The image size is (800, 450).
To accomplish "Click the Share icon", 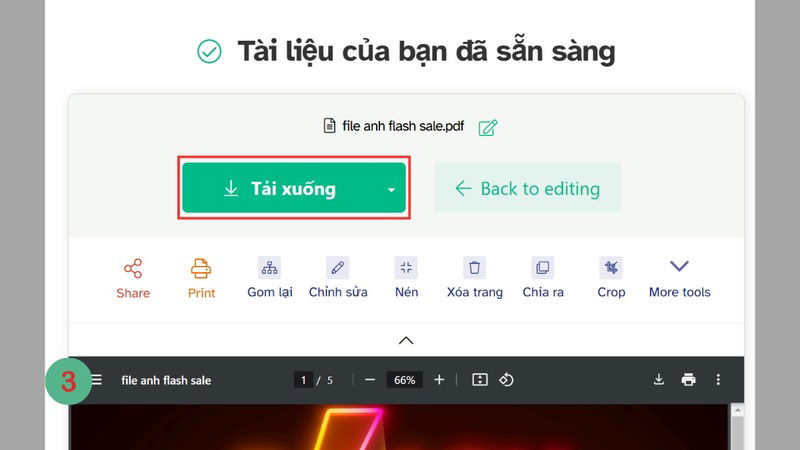I will [x=133, y=268].
